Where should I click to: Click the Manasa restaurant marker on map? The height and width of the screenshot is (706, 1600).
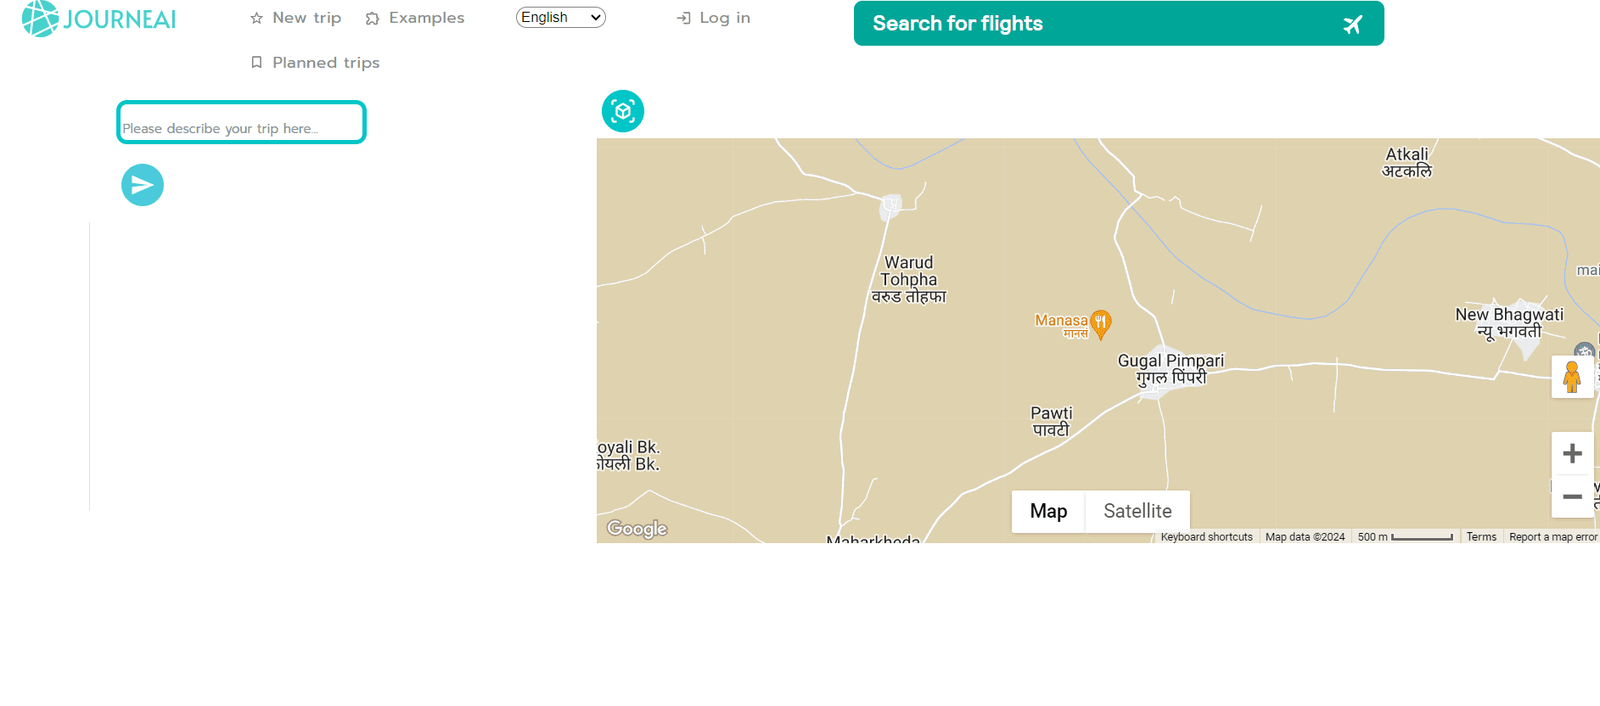click(x=1101, y=323)
